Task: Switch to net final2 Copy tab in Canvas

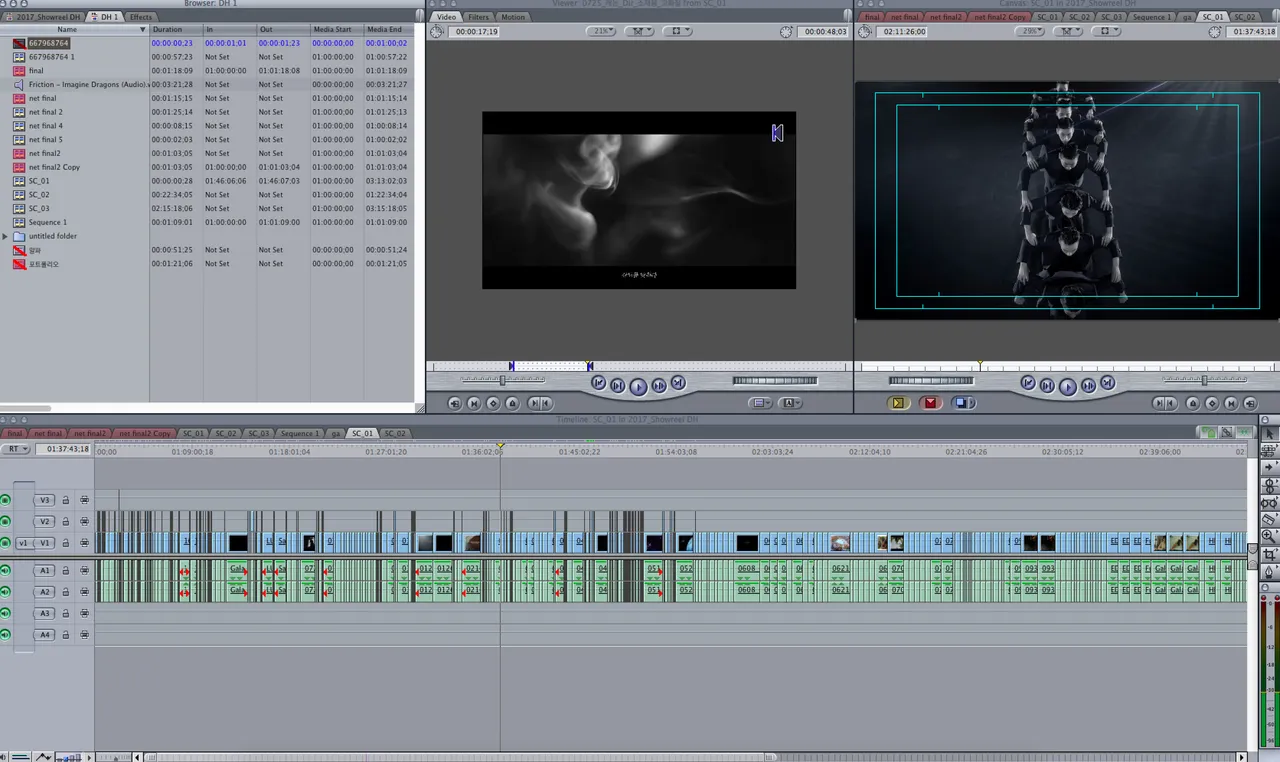Action: point(999,17)
